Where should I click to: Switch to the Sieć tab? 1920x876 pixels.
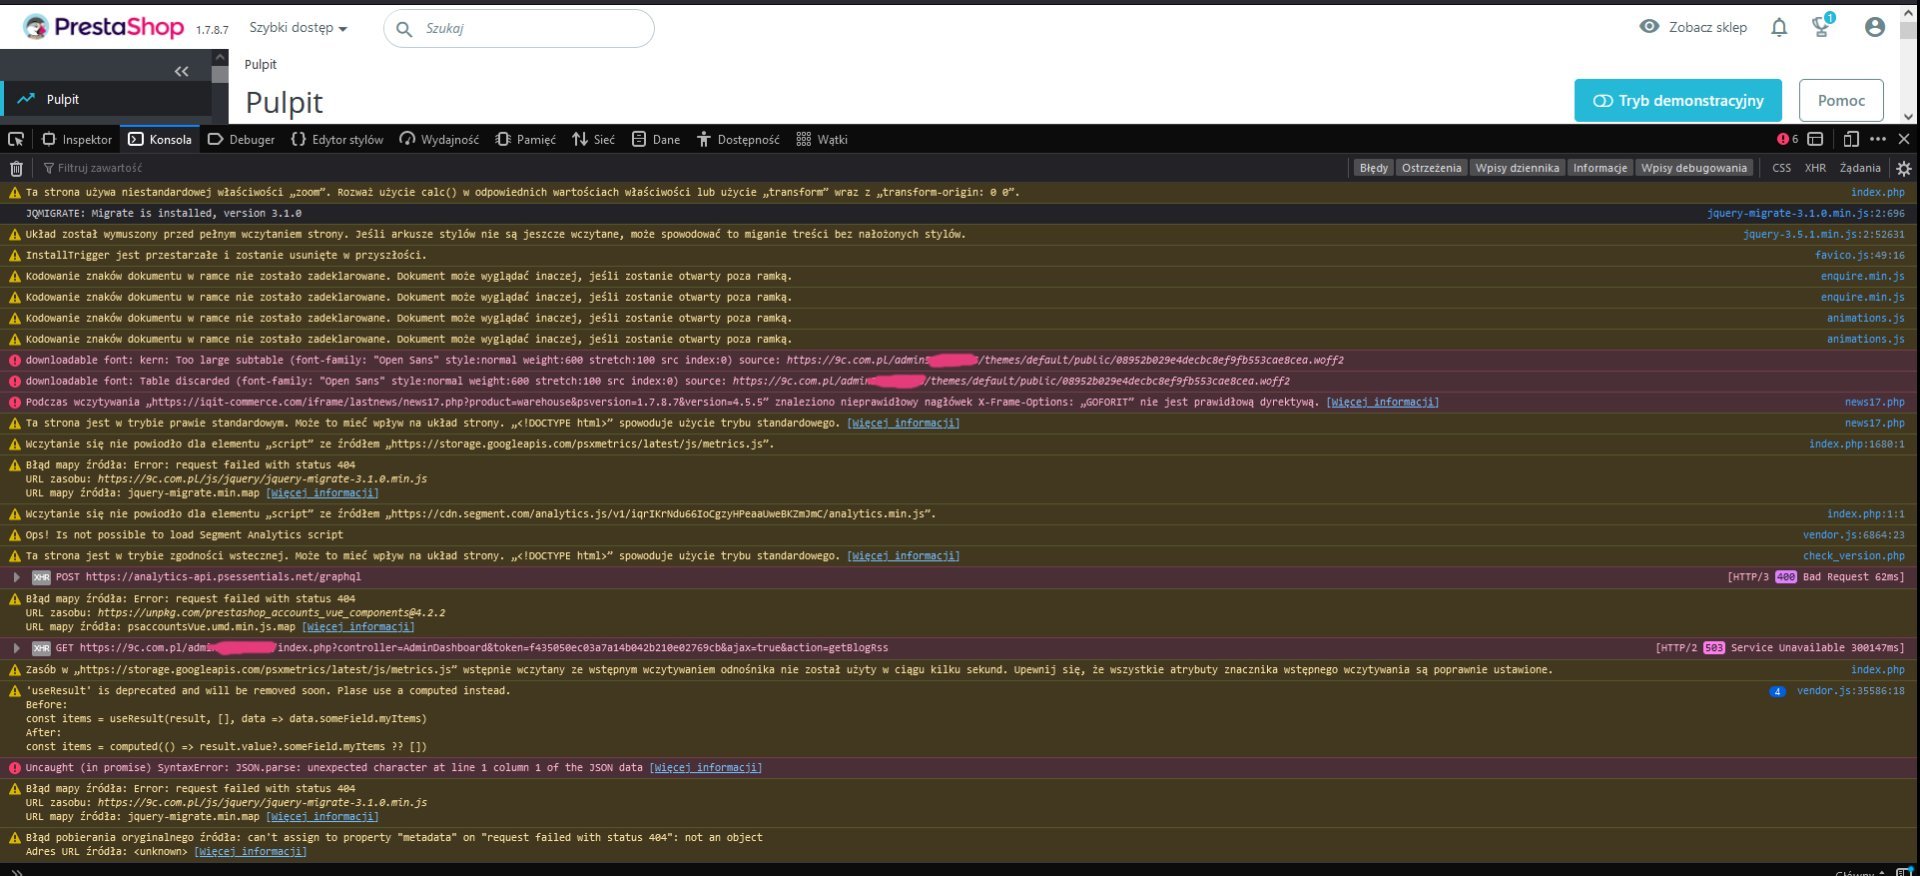click(x=594, y=140)
